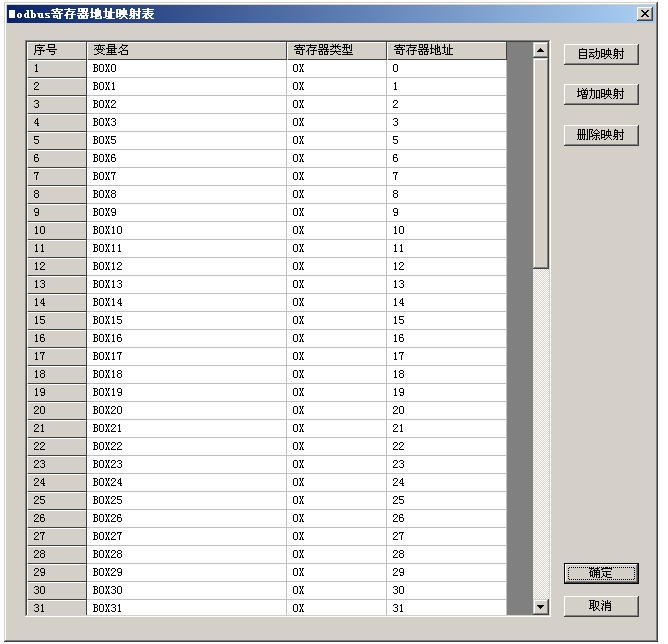Image resolution: width=668 pixels, height=644 pixels.
Task: Select row number 31 header cell
Action: tap(56, 608)
